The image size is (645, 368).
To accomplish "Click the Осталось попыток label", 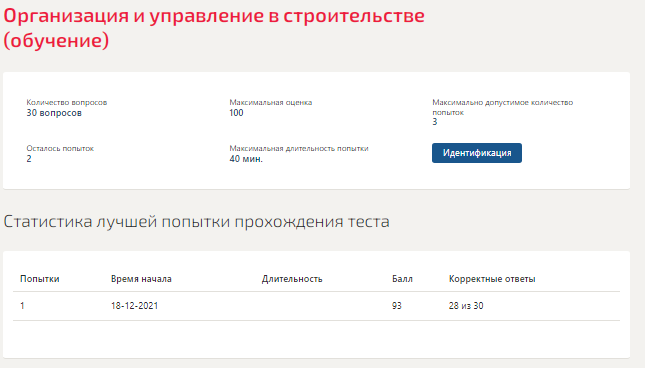I will (x=60, y=148).
